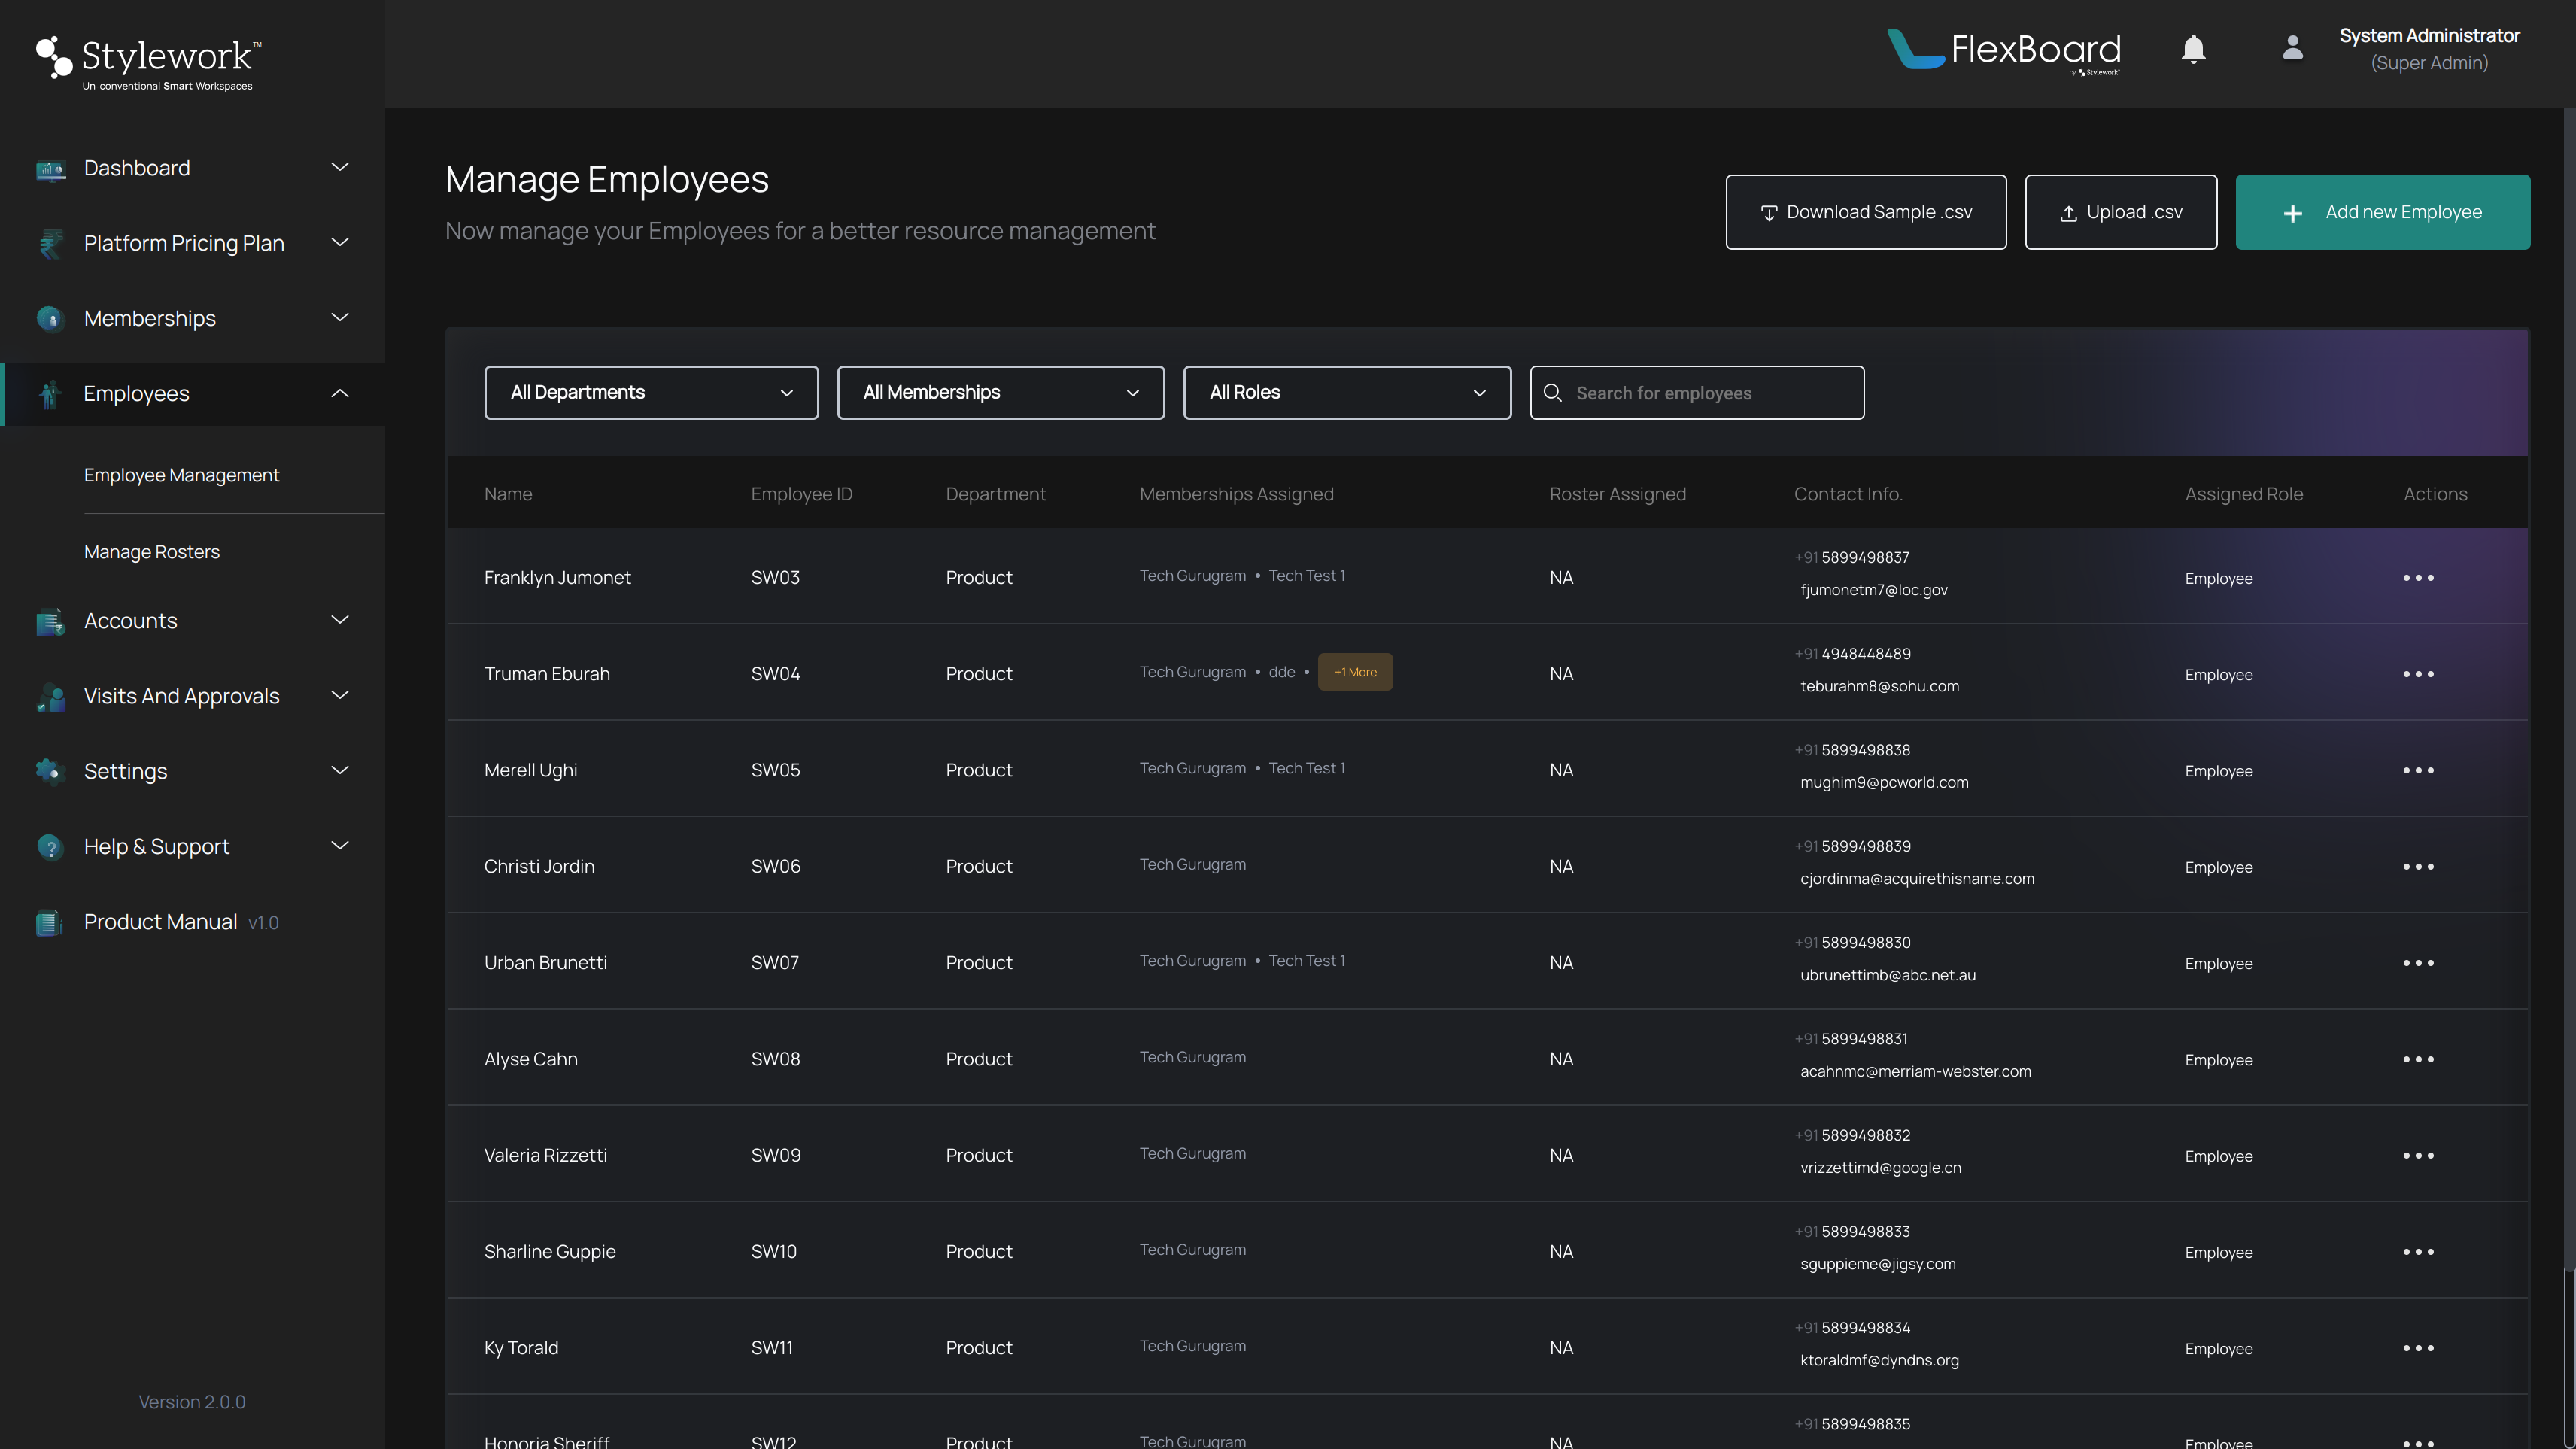Screen dimensions: 2576x1449
Task: Click the Product Manual book icon
Action: pos(50,923)
